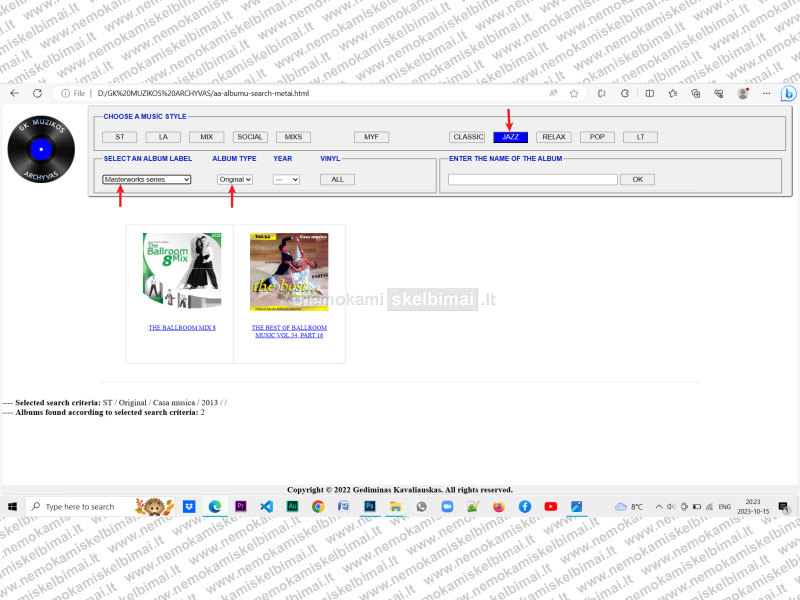Open Facebook shortcut in taskbar
This screenshot has height=600, width=800.
(x=524, y=506)
